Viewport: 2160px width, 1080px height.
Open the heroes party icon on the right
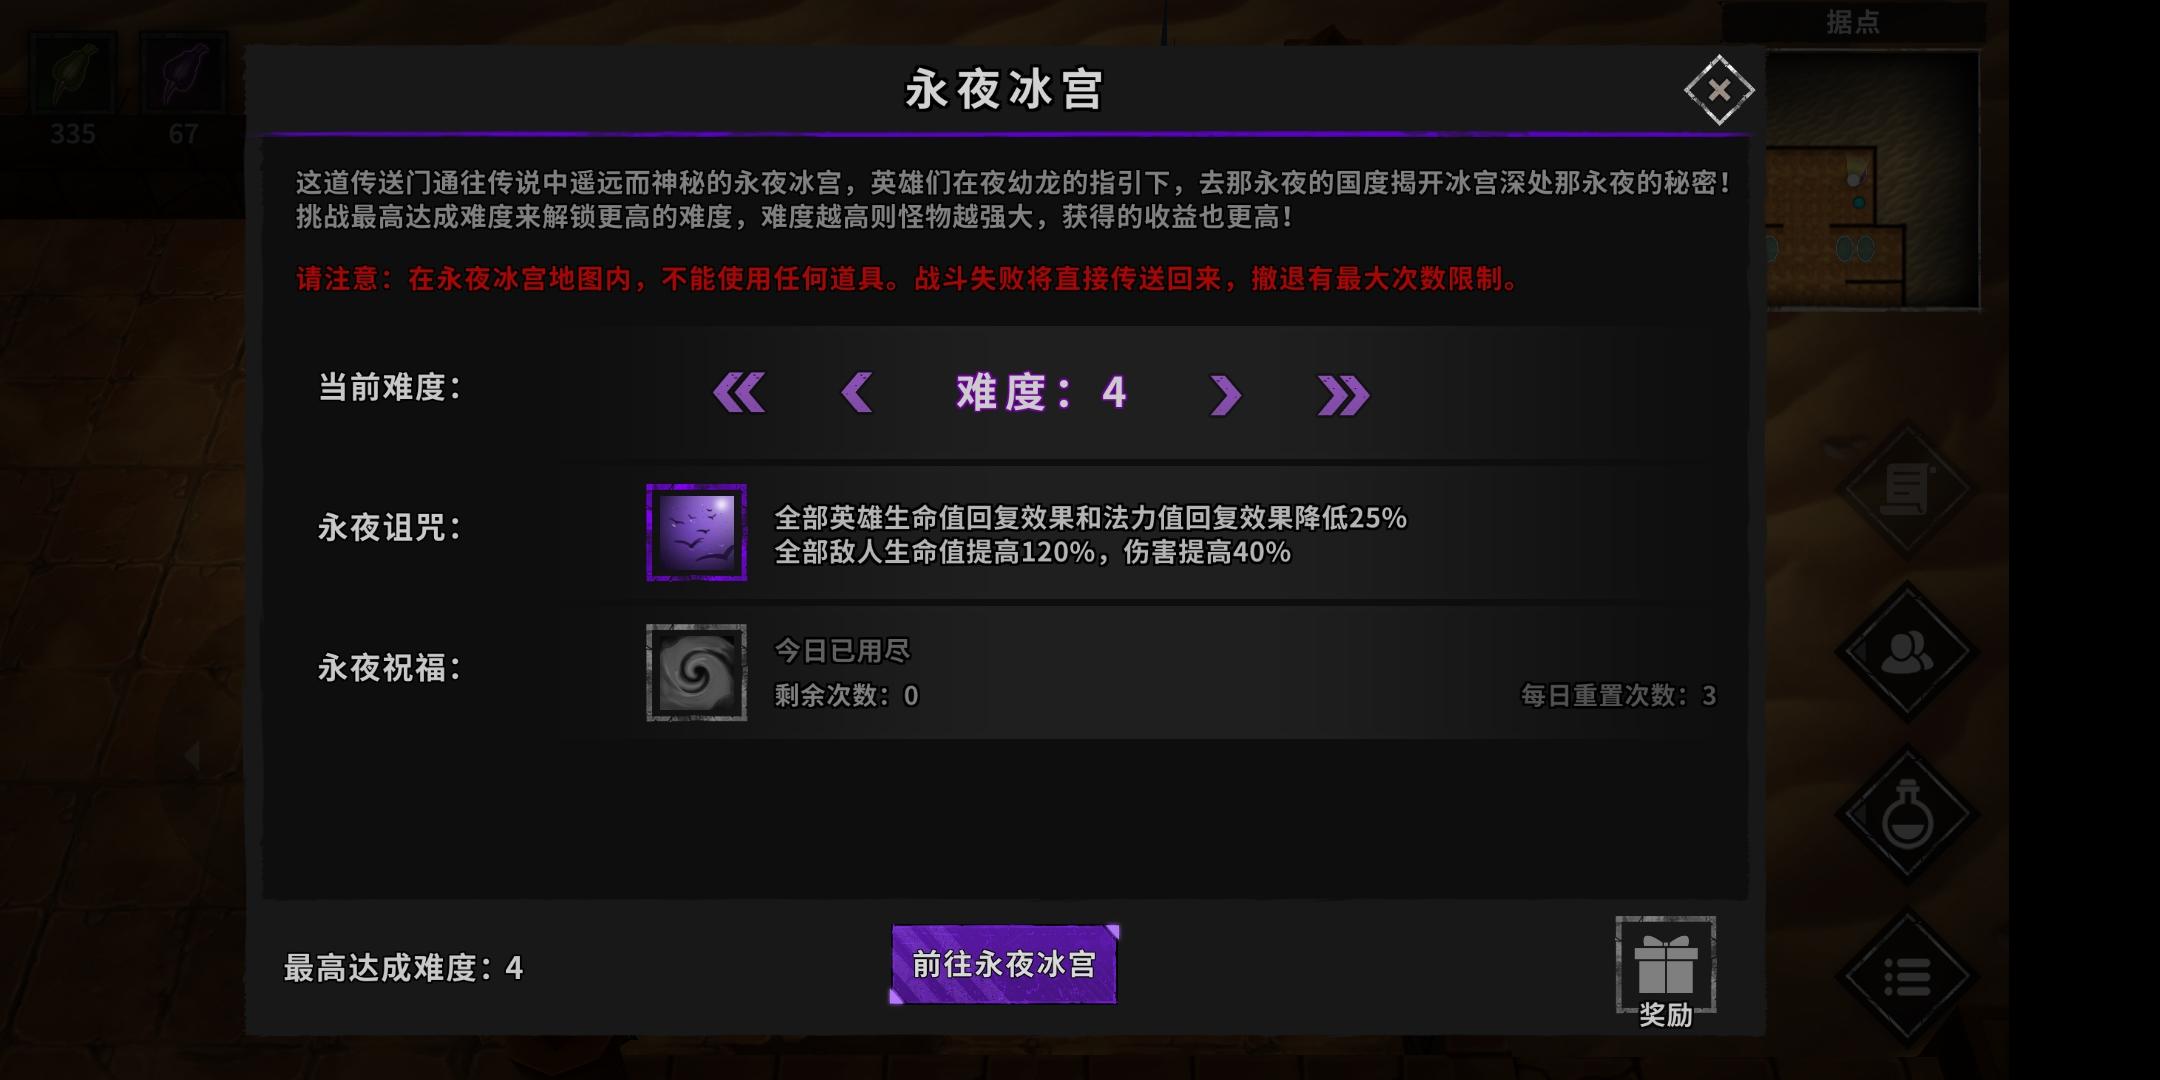1907,652
